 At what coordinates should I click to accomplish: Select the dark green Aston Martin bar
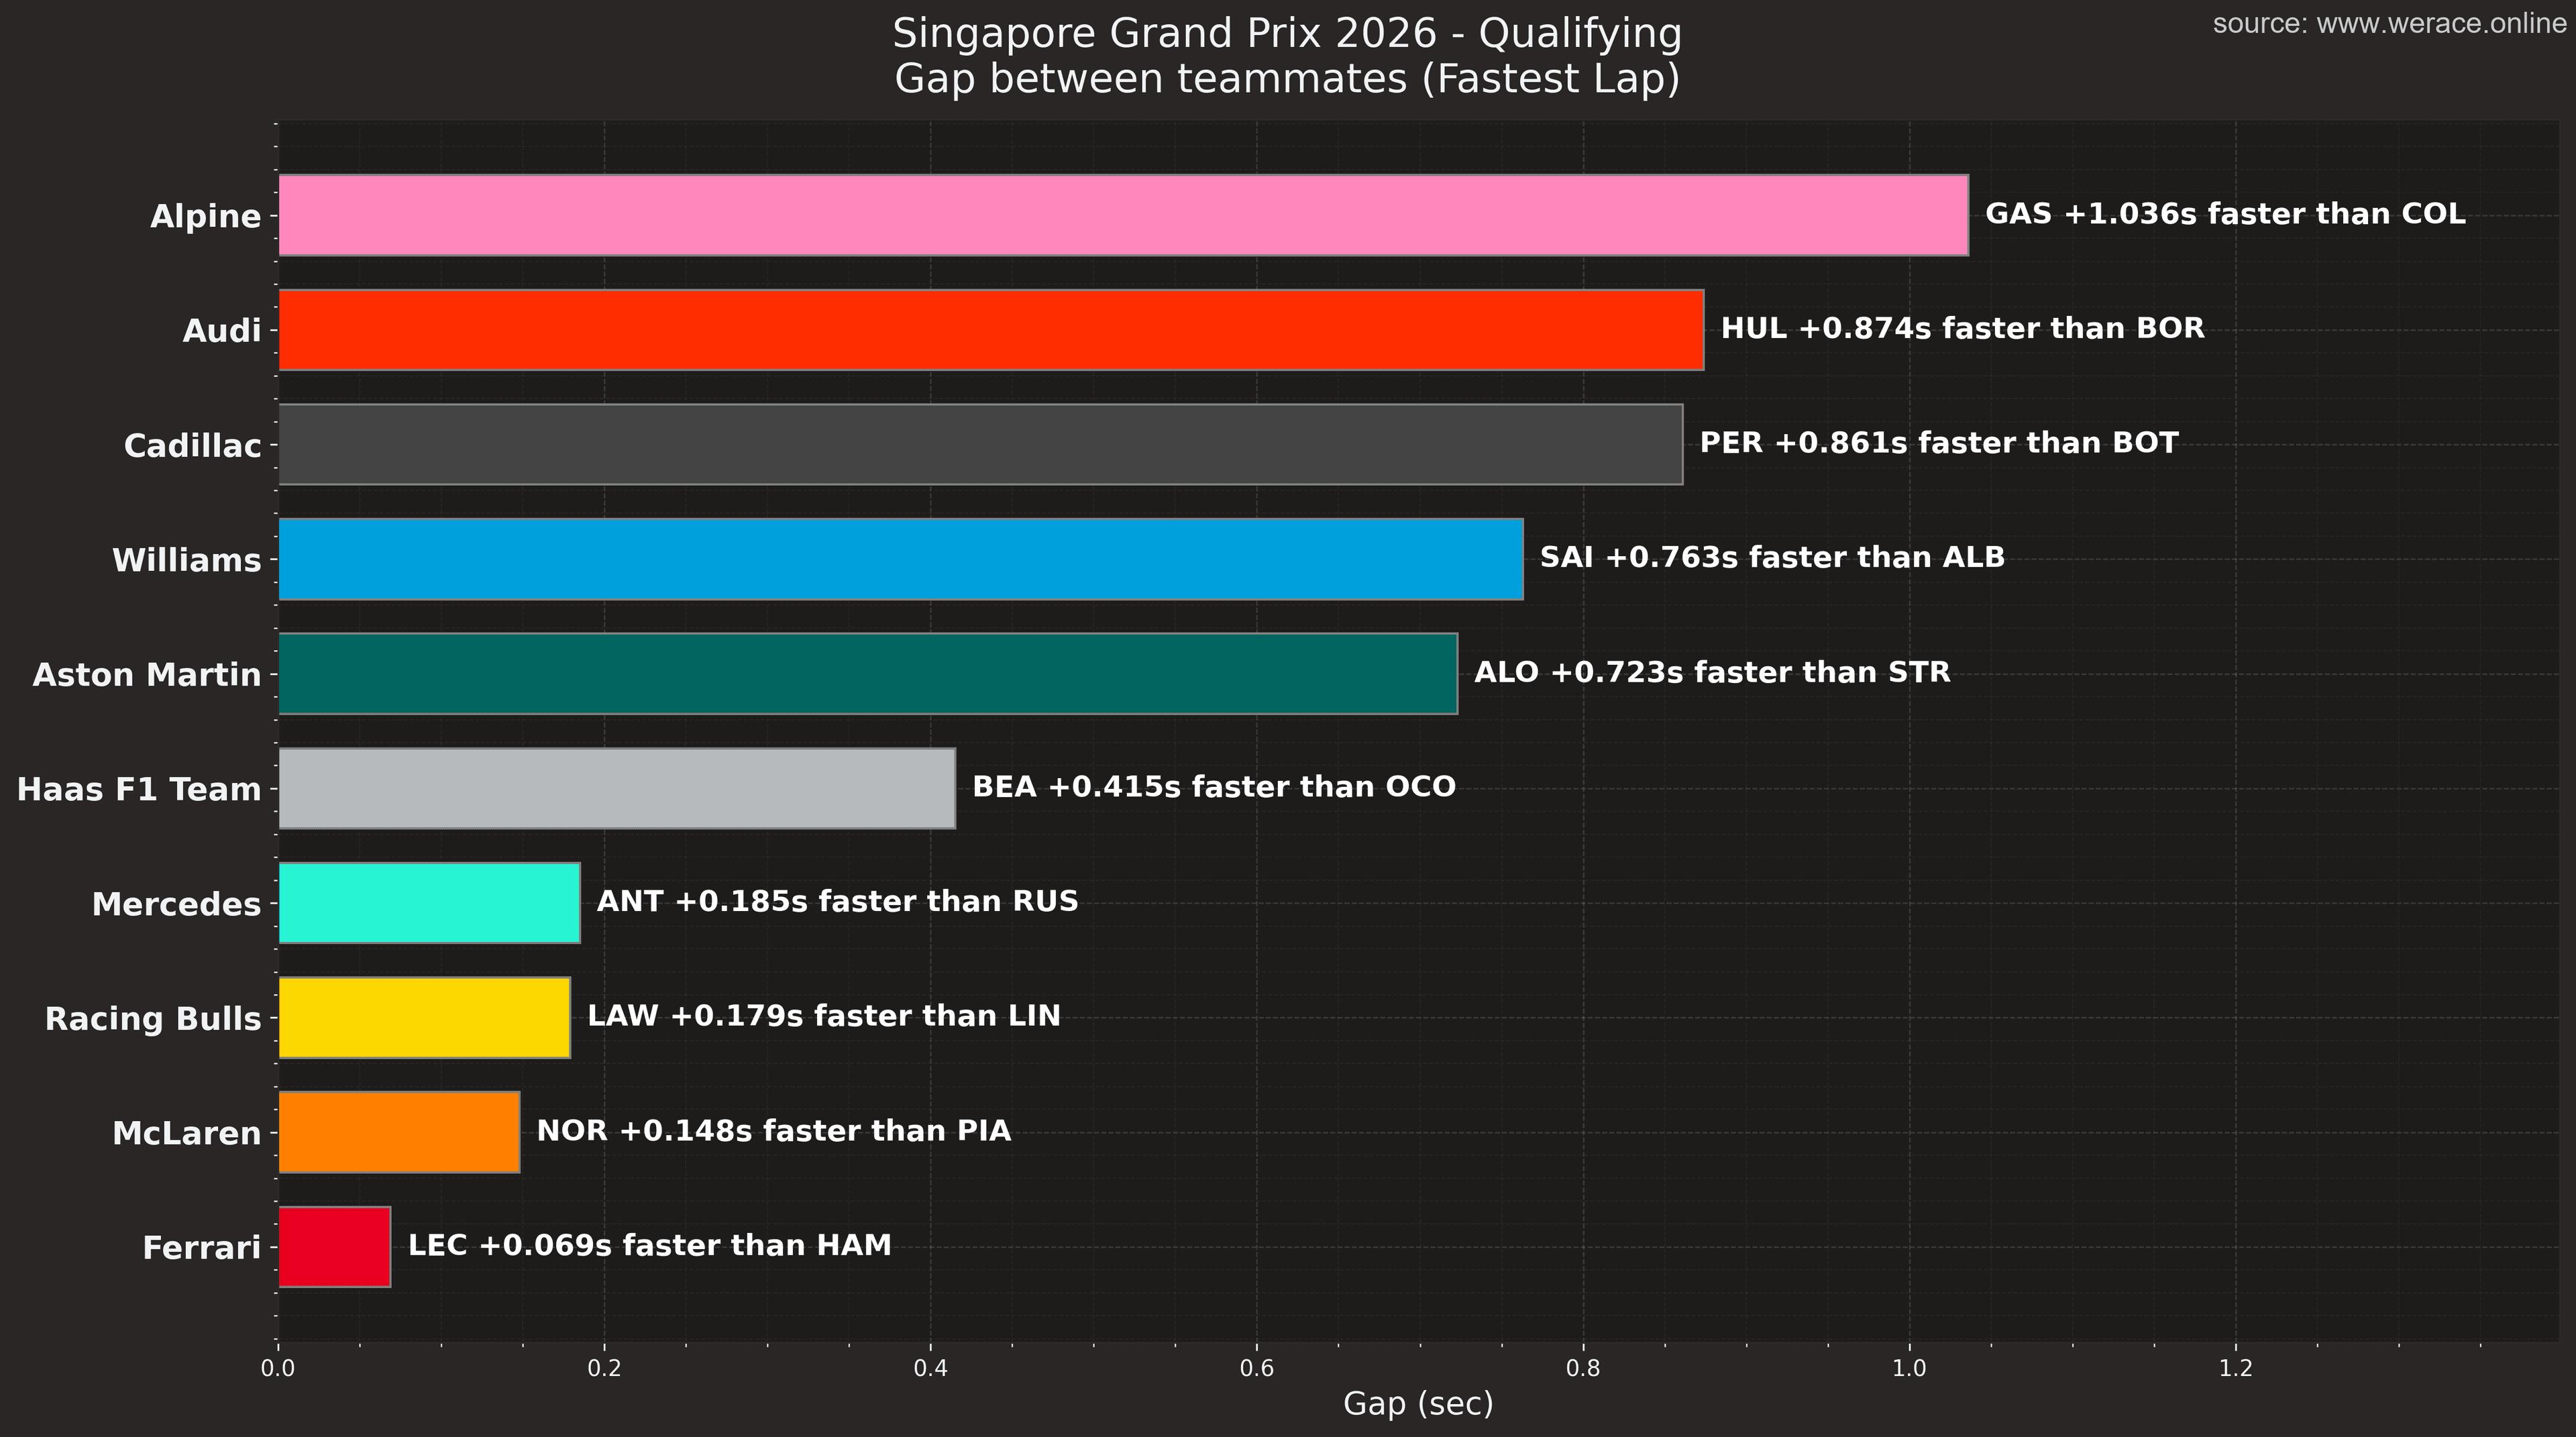(x=868, y=674)
